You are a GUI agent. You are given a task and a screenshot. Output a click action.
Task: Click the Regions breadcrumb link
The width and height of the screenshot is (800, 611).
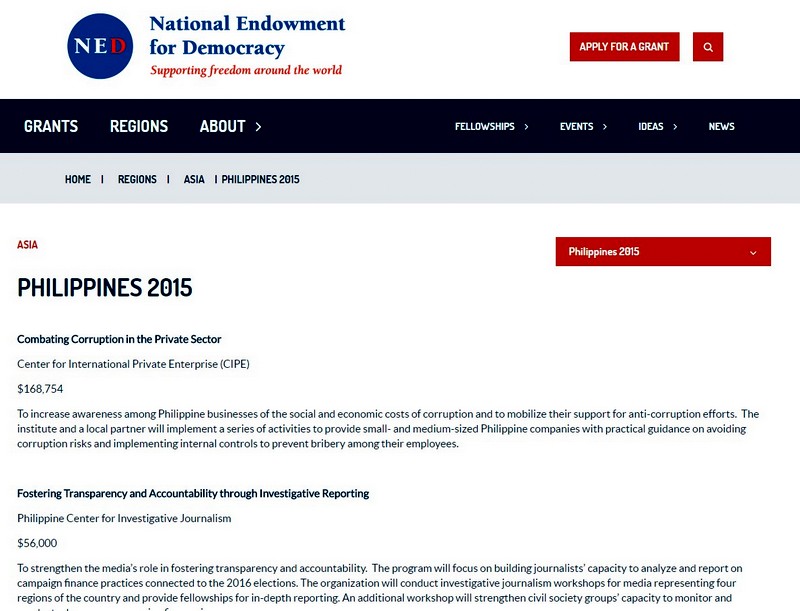137,180
